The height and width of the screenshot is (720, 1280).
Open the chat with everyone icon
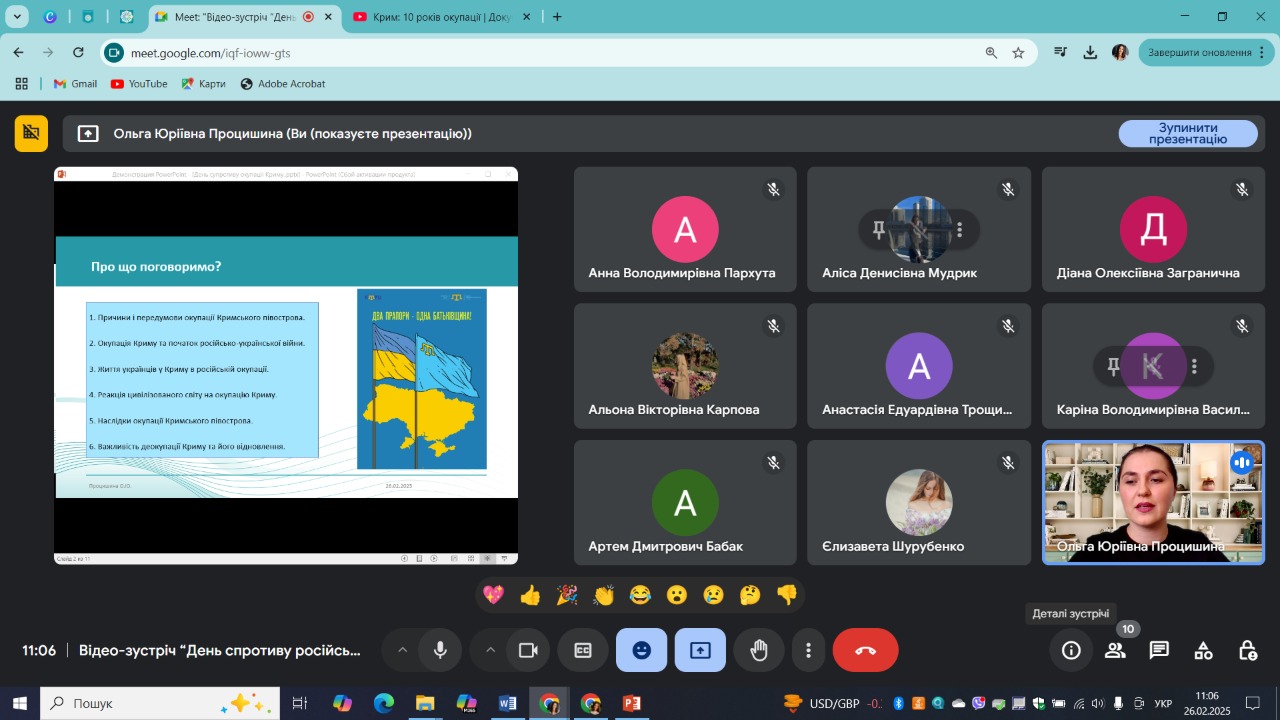click(x=1159, y=650)
